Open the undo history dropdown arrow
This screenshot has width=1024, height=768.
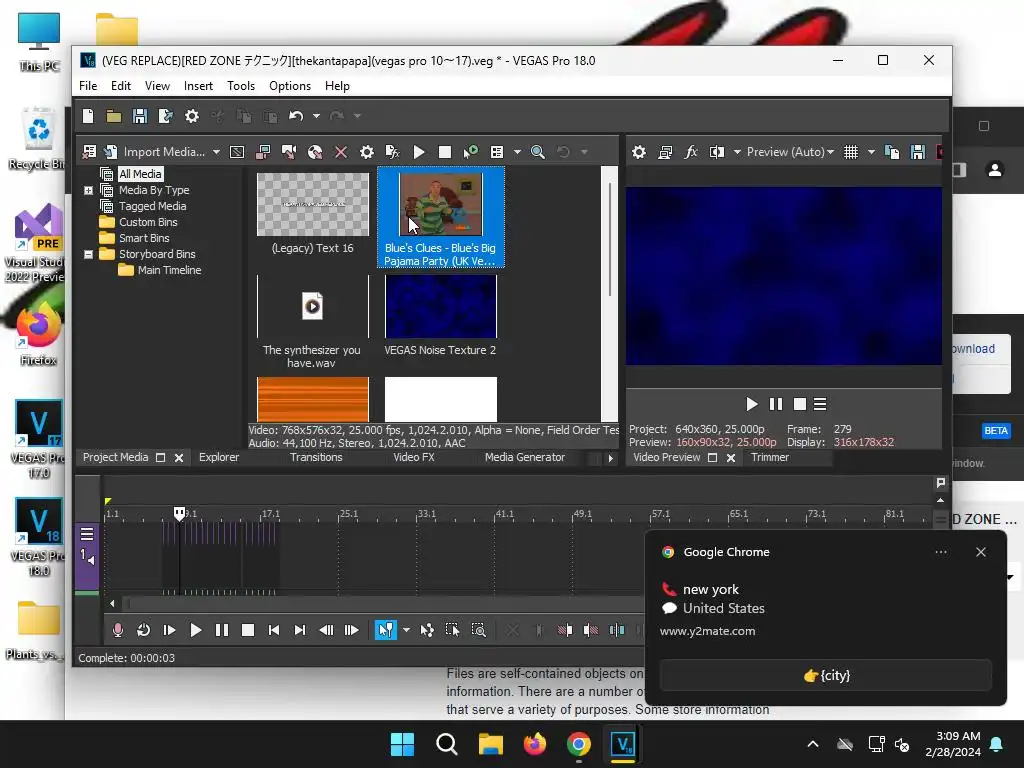pos(316,116)
